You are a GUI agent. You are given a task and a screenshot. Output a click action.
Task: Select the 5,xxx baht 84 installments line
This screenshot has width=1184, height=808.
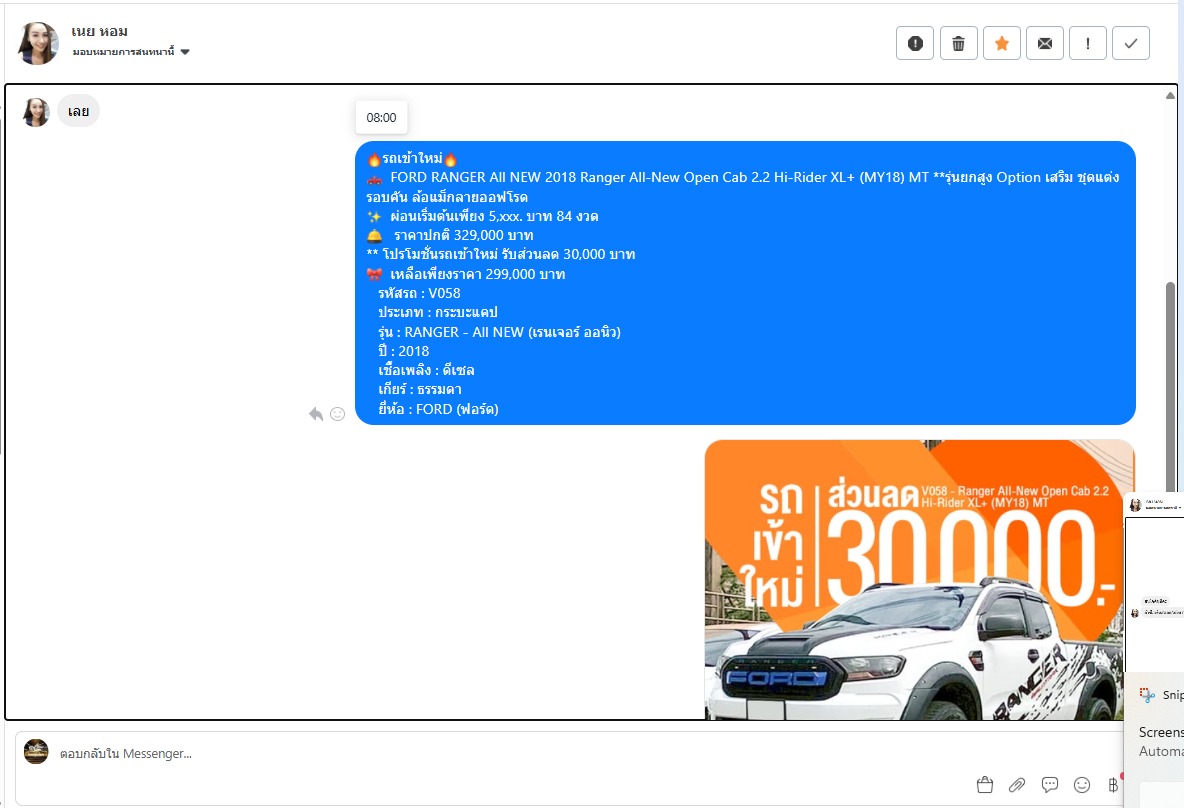[483, 216]
